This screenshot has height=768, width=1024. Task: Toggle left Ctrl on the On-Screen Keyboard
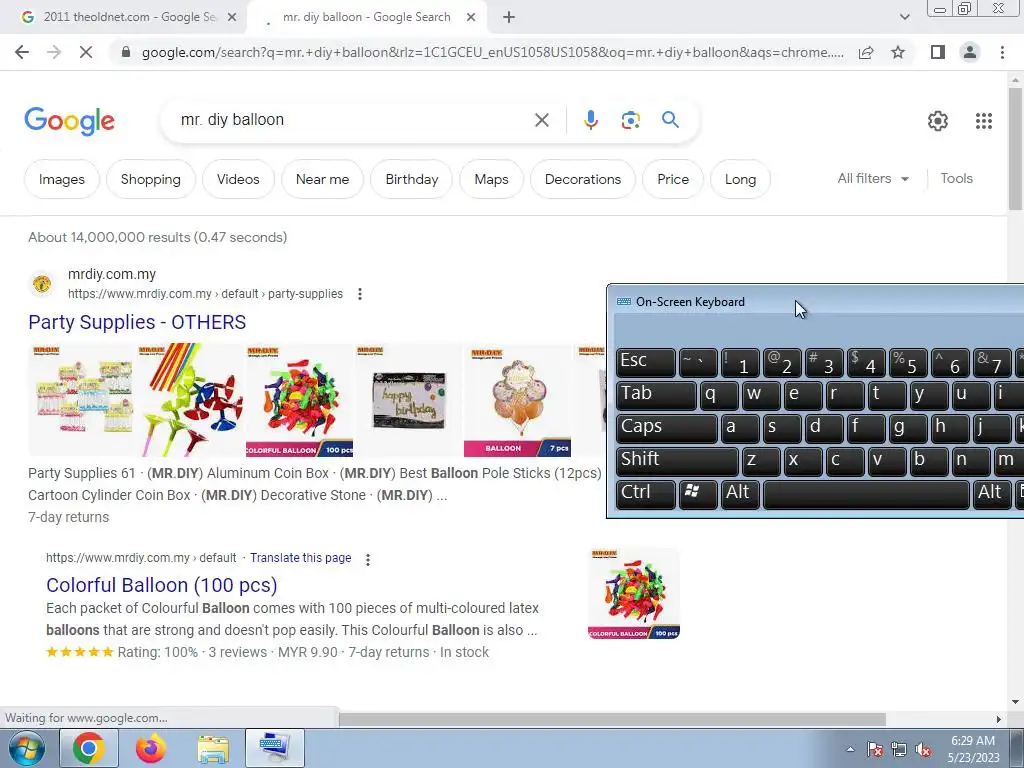click(645, 494)
